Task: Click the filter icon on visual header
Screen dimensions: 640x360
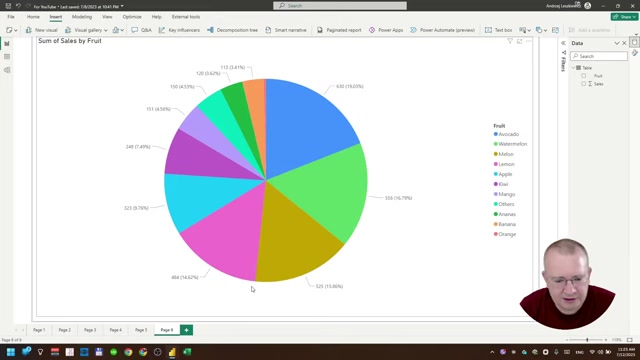Action: point(510,41)
